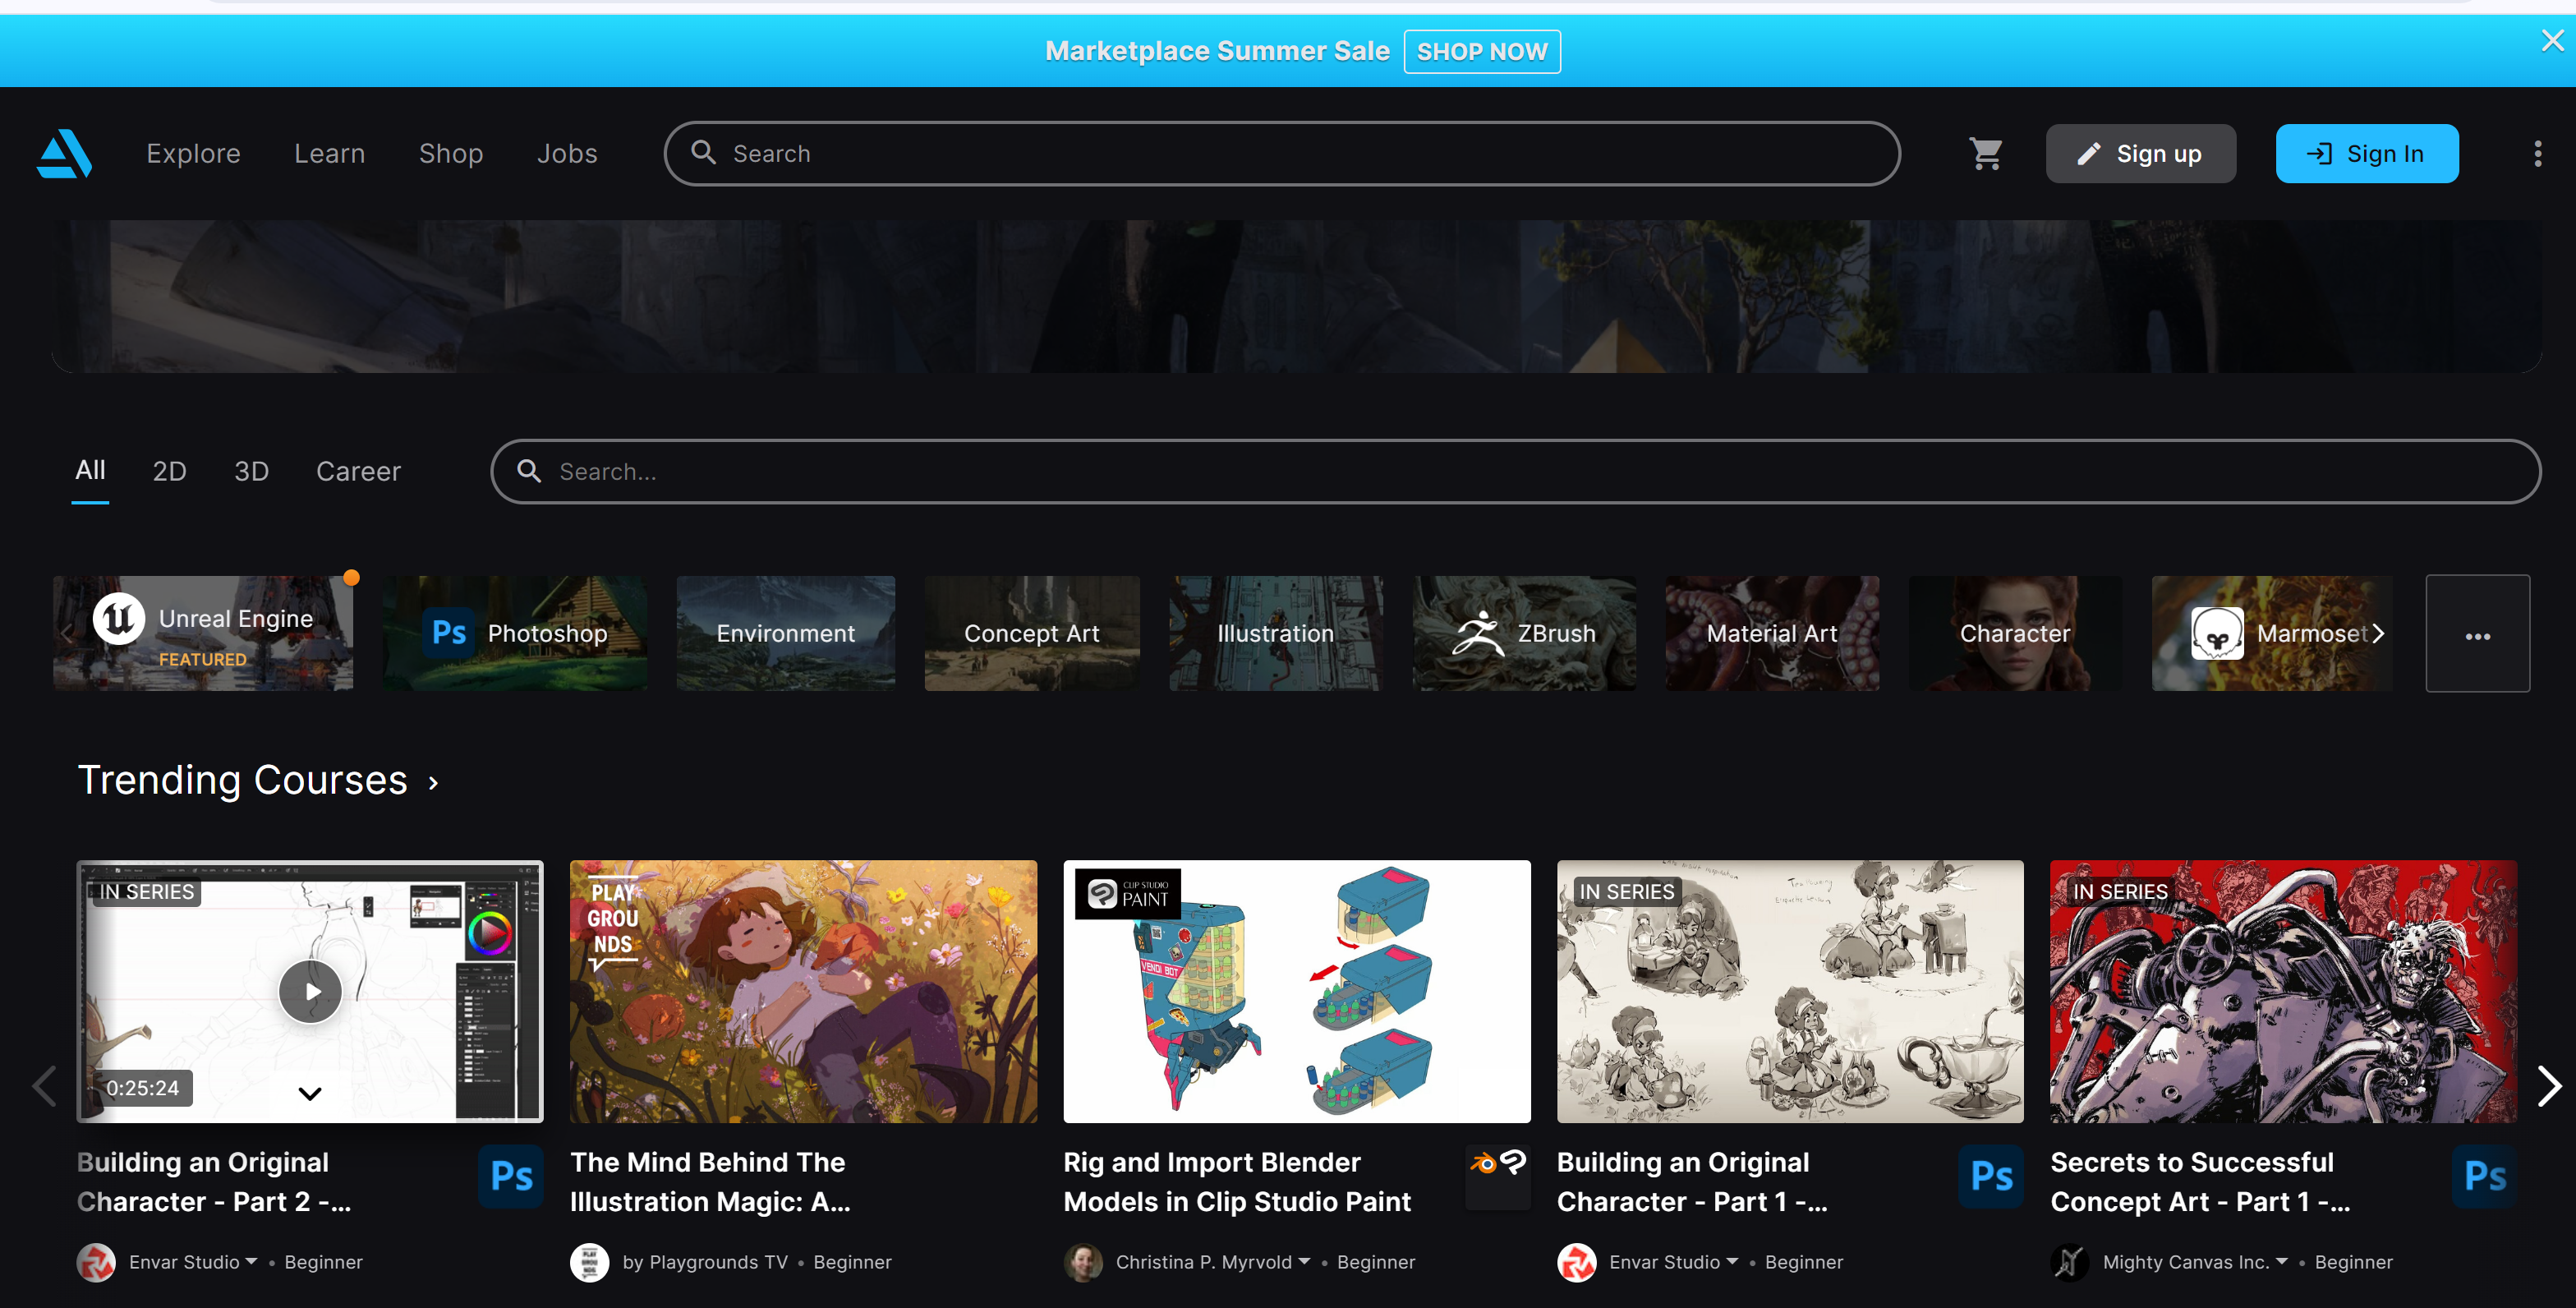This screenshot has width=2576, height=1308.
Task: Switch to the 3D tab
Action: tap(251, 471)
